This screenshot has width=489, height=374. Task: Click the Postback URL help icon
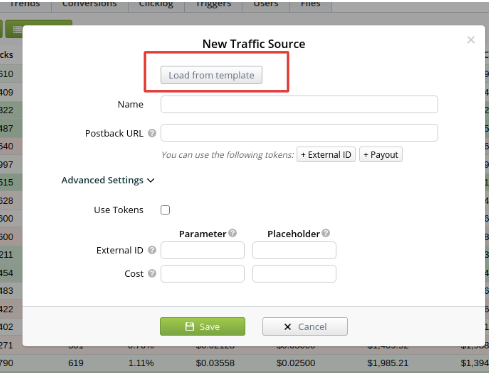coord(152,133)
